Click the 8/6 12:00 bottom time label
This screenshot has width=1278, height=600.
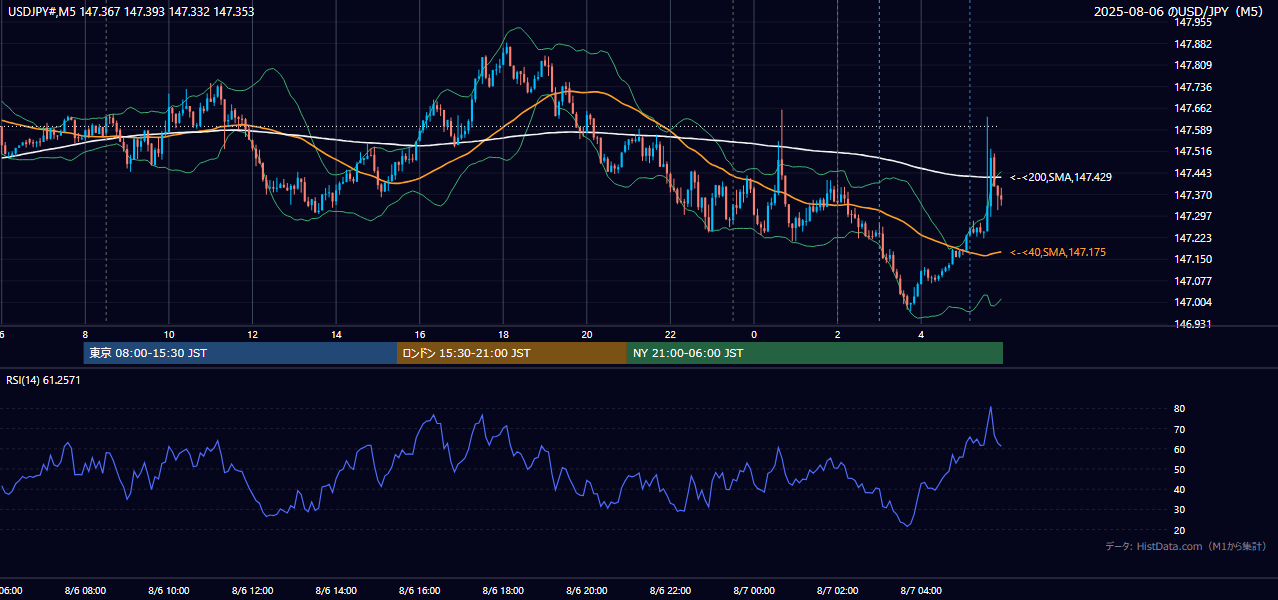[x=252, y=590]
